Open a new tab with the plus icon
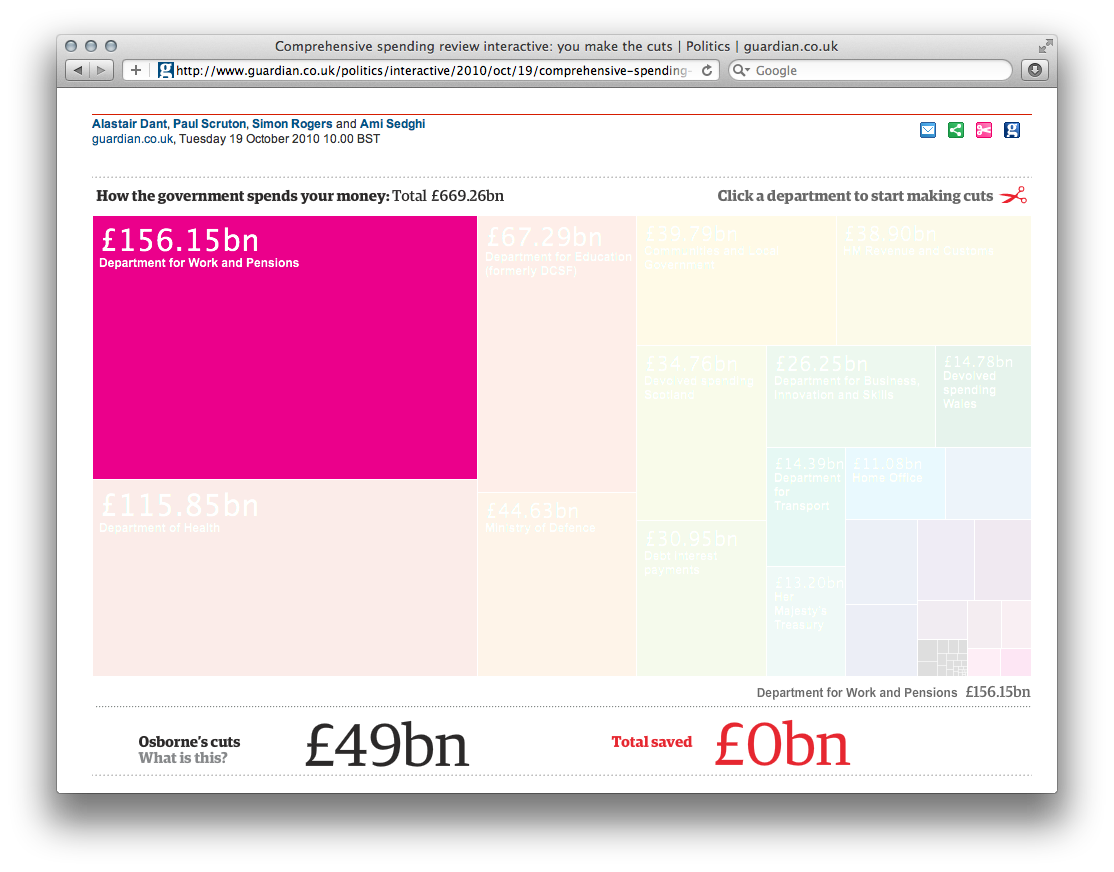1114x872 pixels. (135, 70)
